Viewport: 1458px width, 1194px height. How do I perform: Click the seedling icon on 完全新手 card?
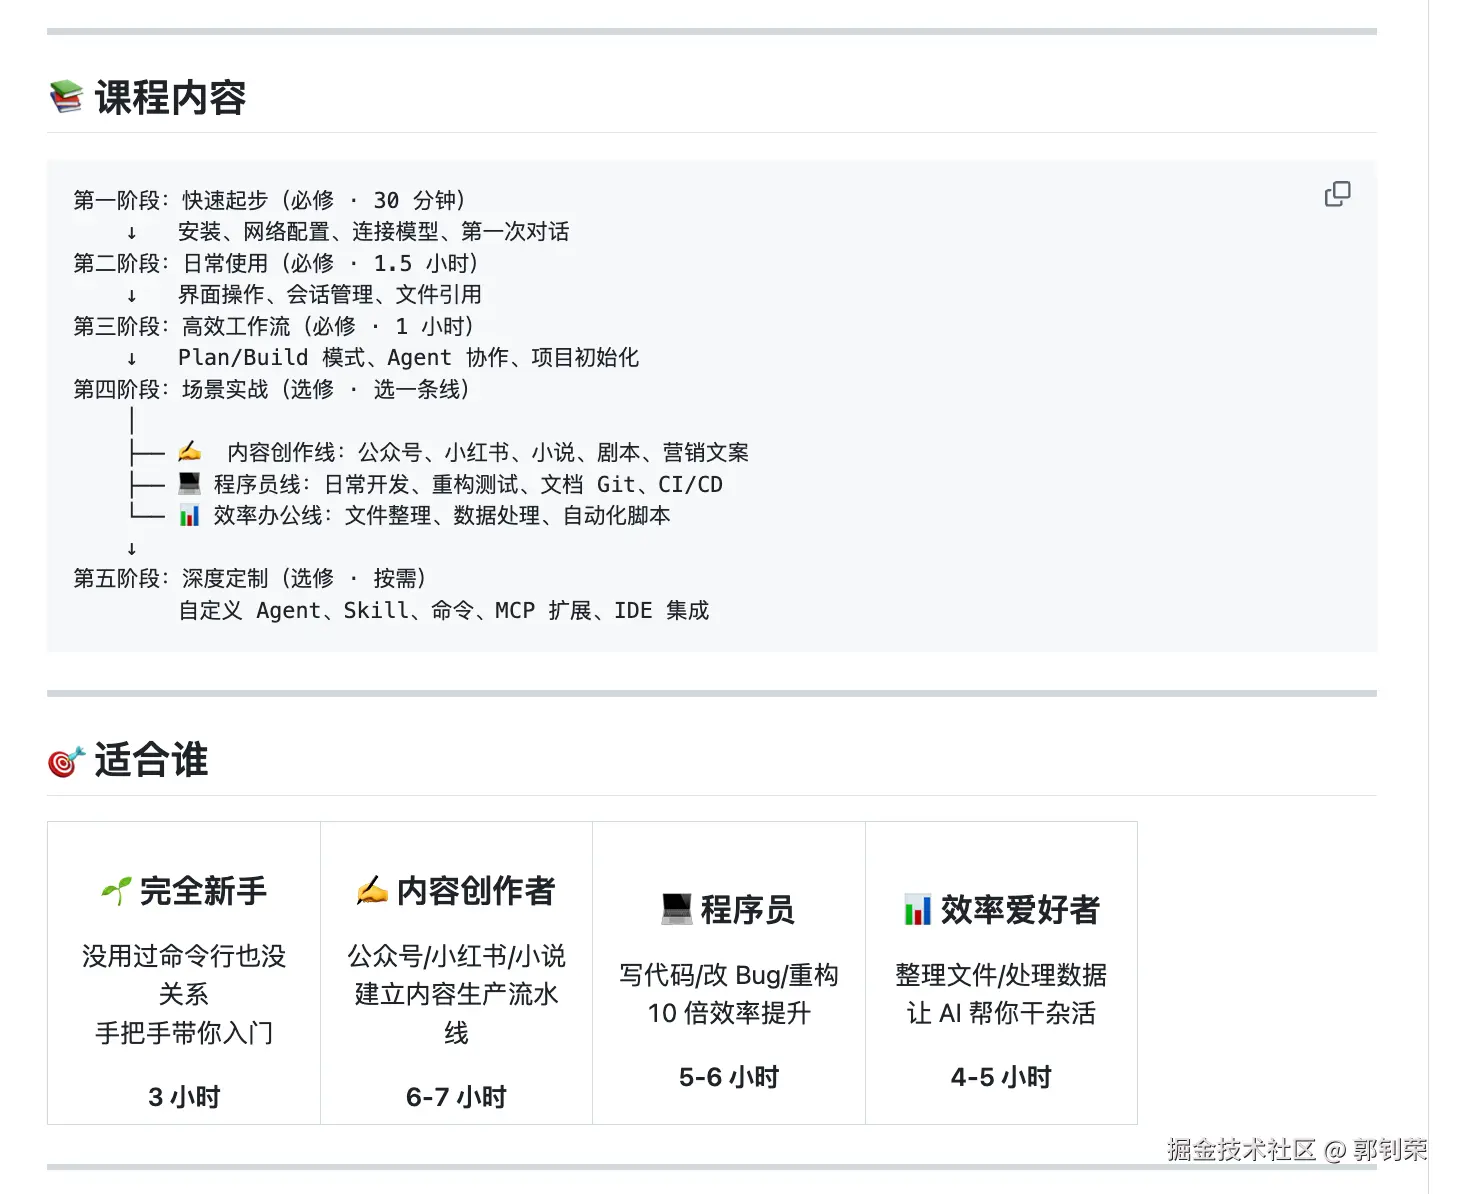coord(116,886)
